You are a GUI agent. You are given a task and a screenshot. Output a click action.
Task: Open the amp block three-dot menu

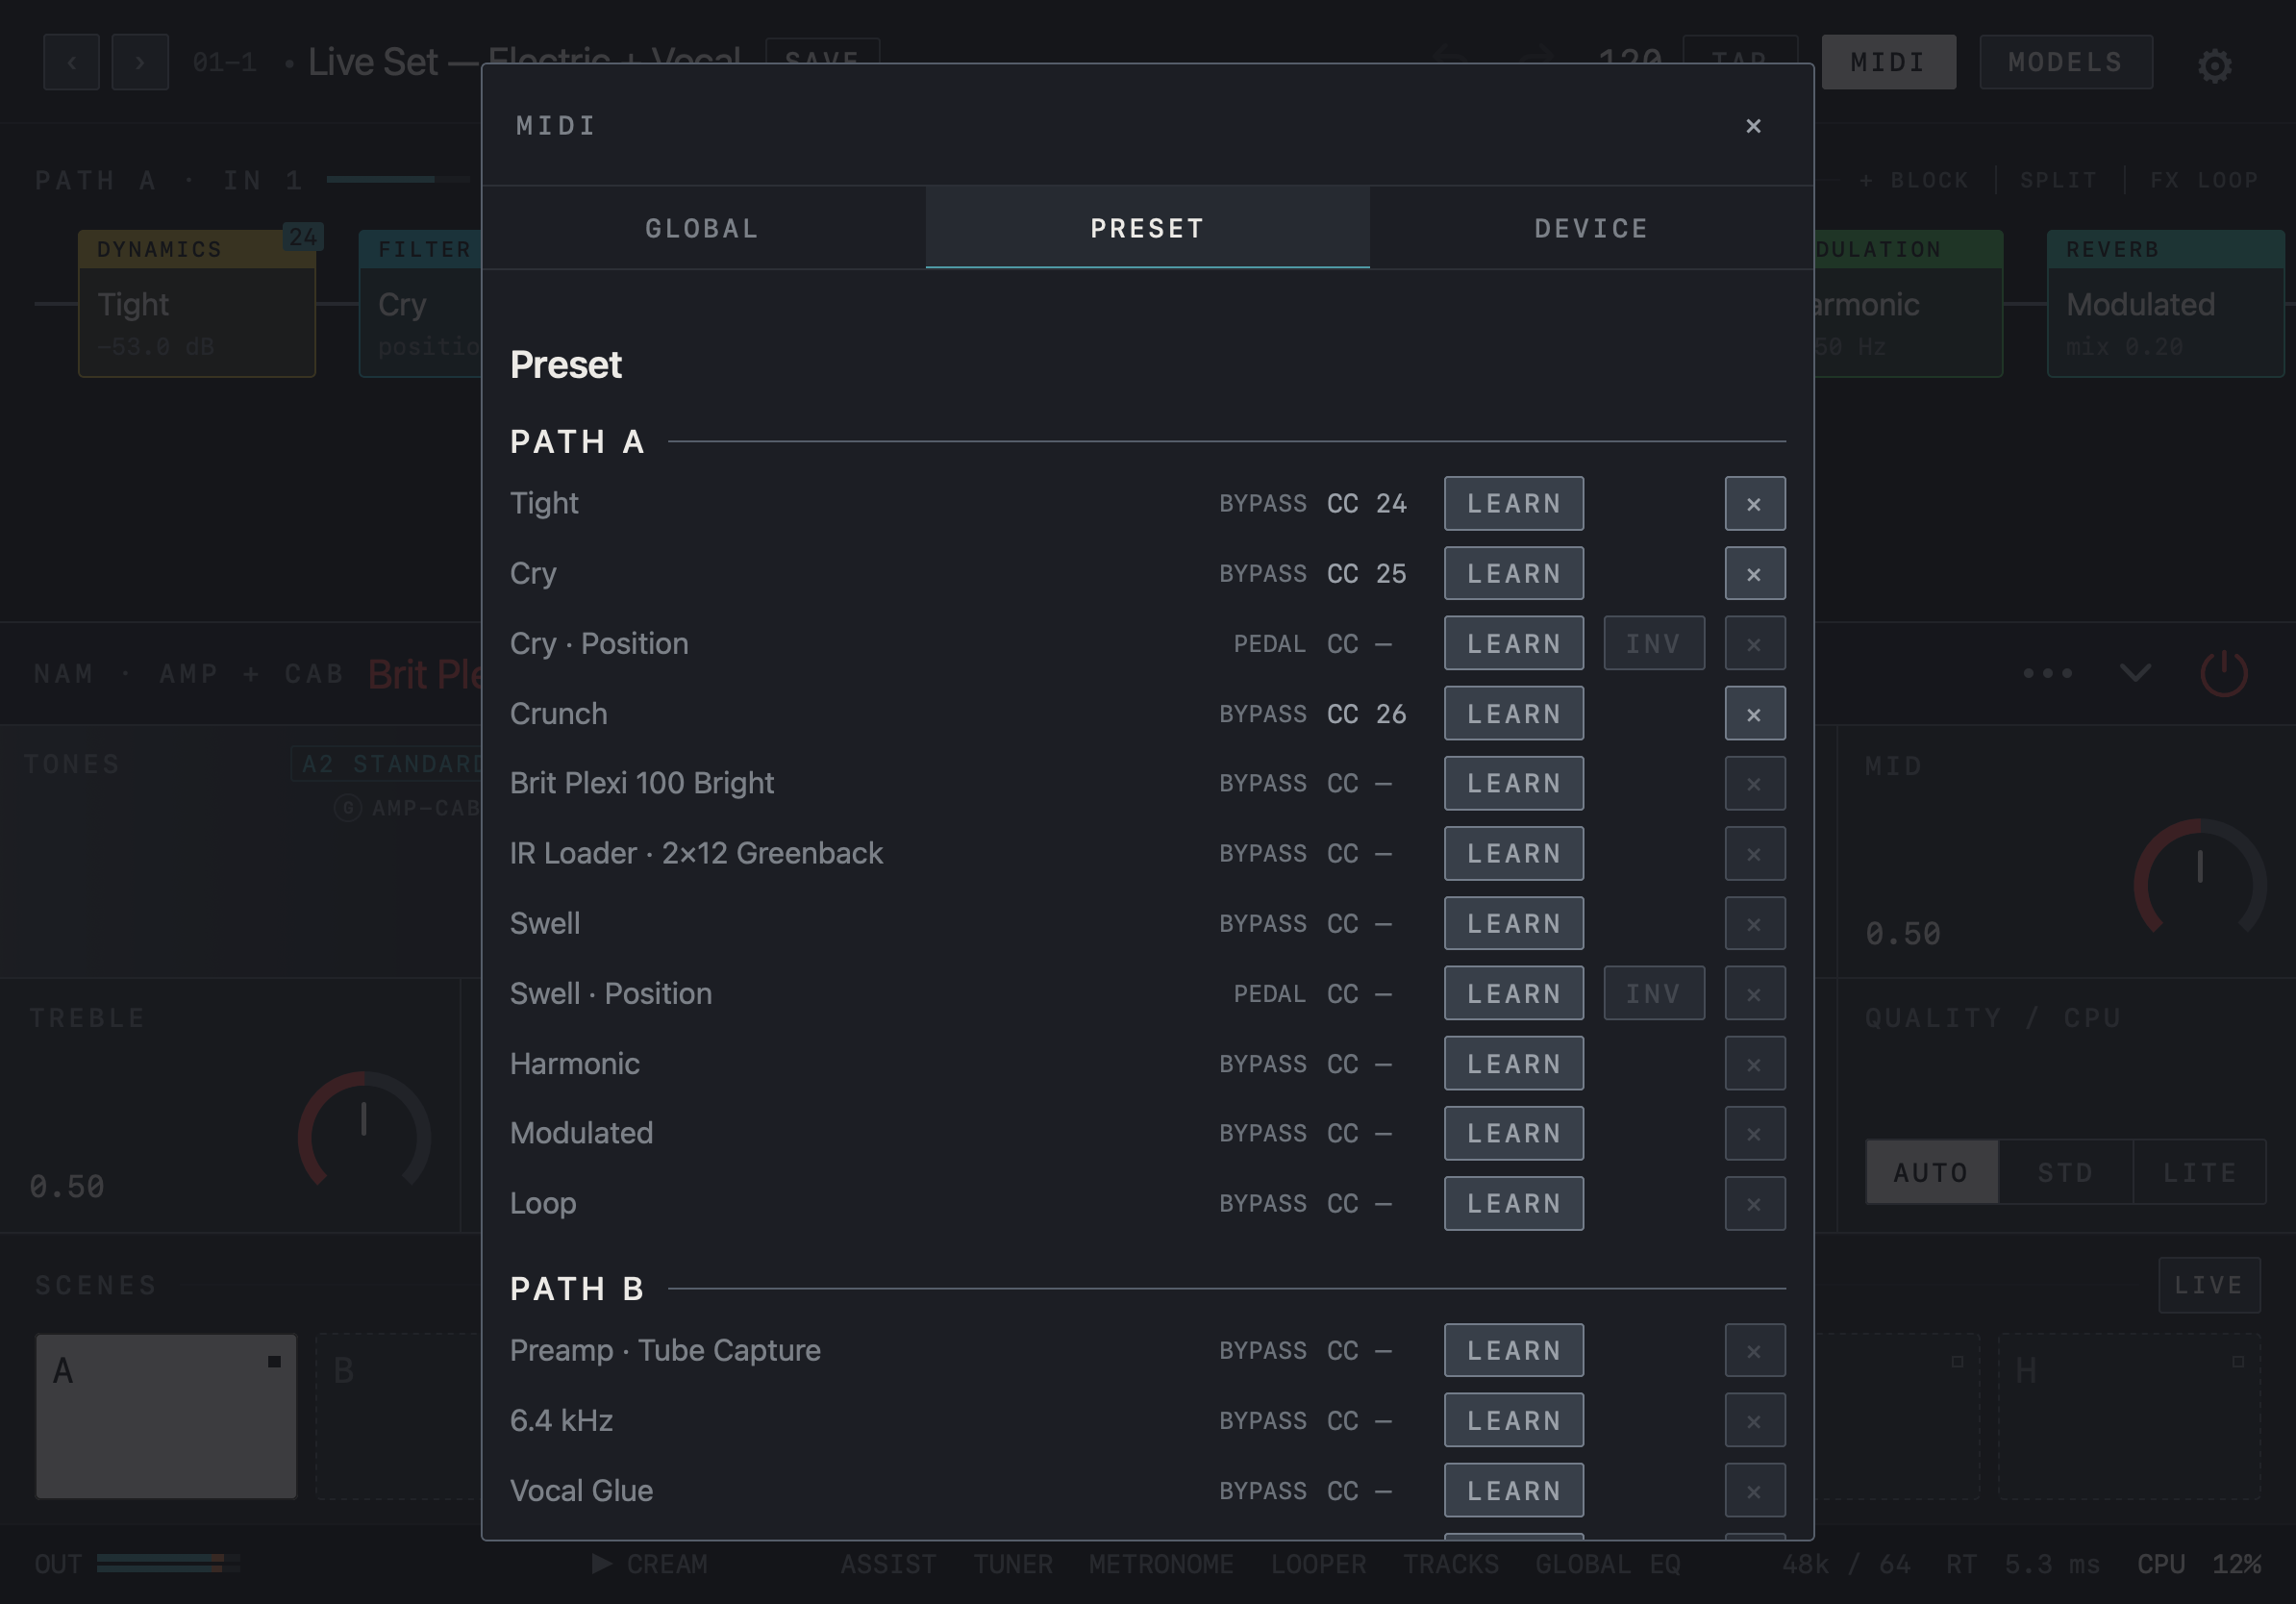[x=2047, y=673]
